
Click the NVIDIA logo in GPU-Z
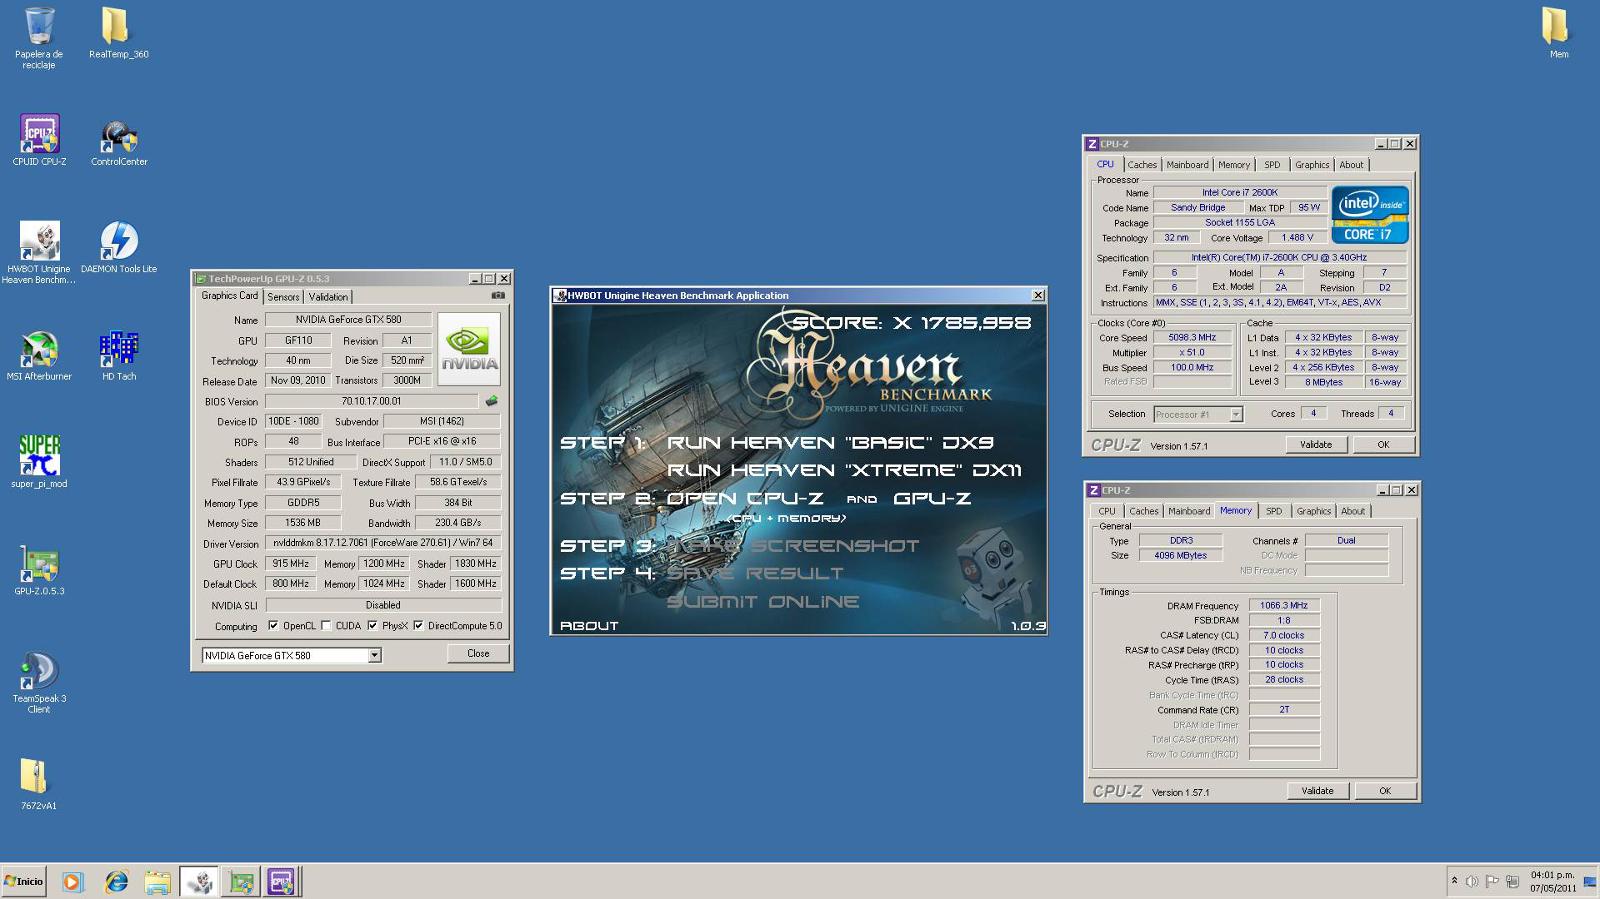coord(469,349)
